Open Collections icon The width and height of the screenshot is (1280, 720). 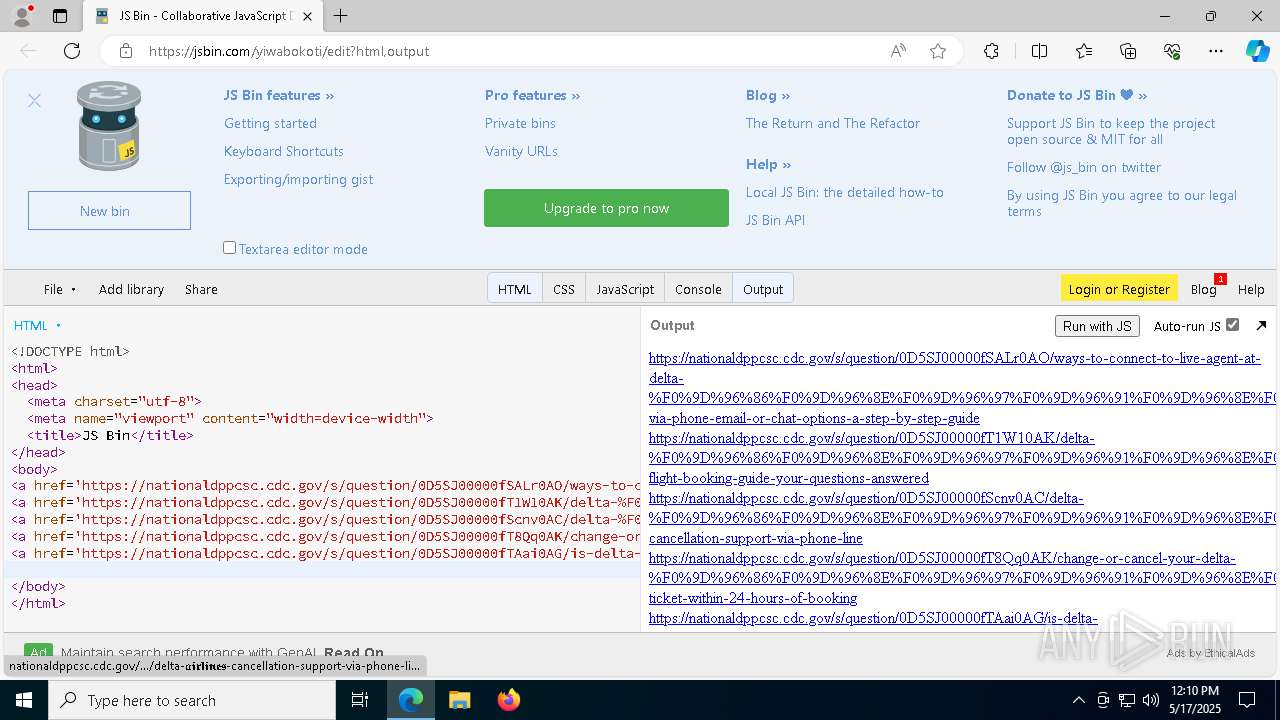pyautogui.click(x=1128, y=51)
